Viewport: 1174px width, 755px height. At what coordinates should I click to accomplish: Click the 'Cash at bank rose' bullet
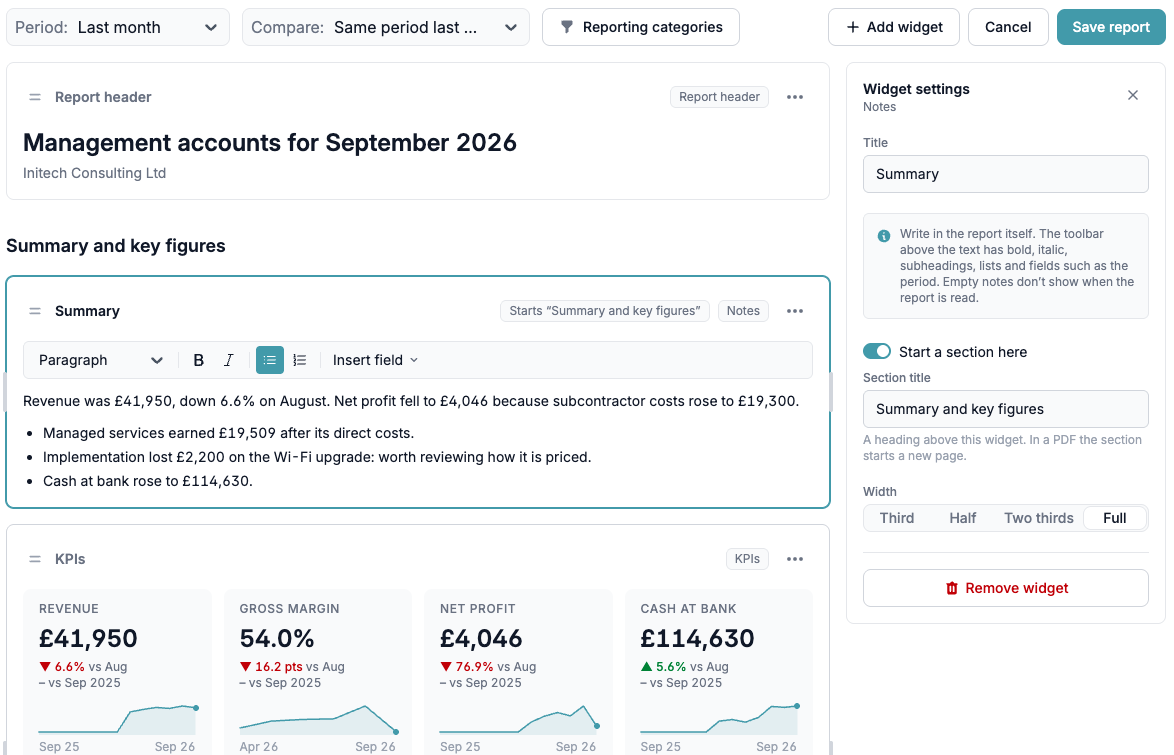point(147,481)
